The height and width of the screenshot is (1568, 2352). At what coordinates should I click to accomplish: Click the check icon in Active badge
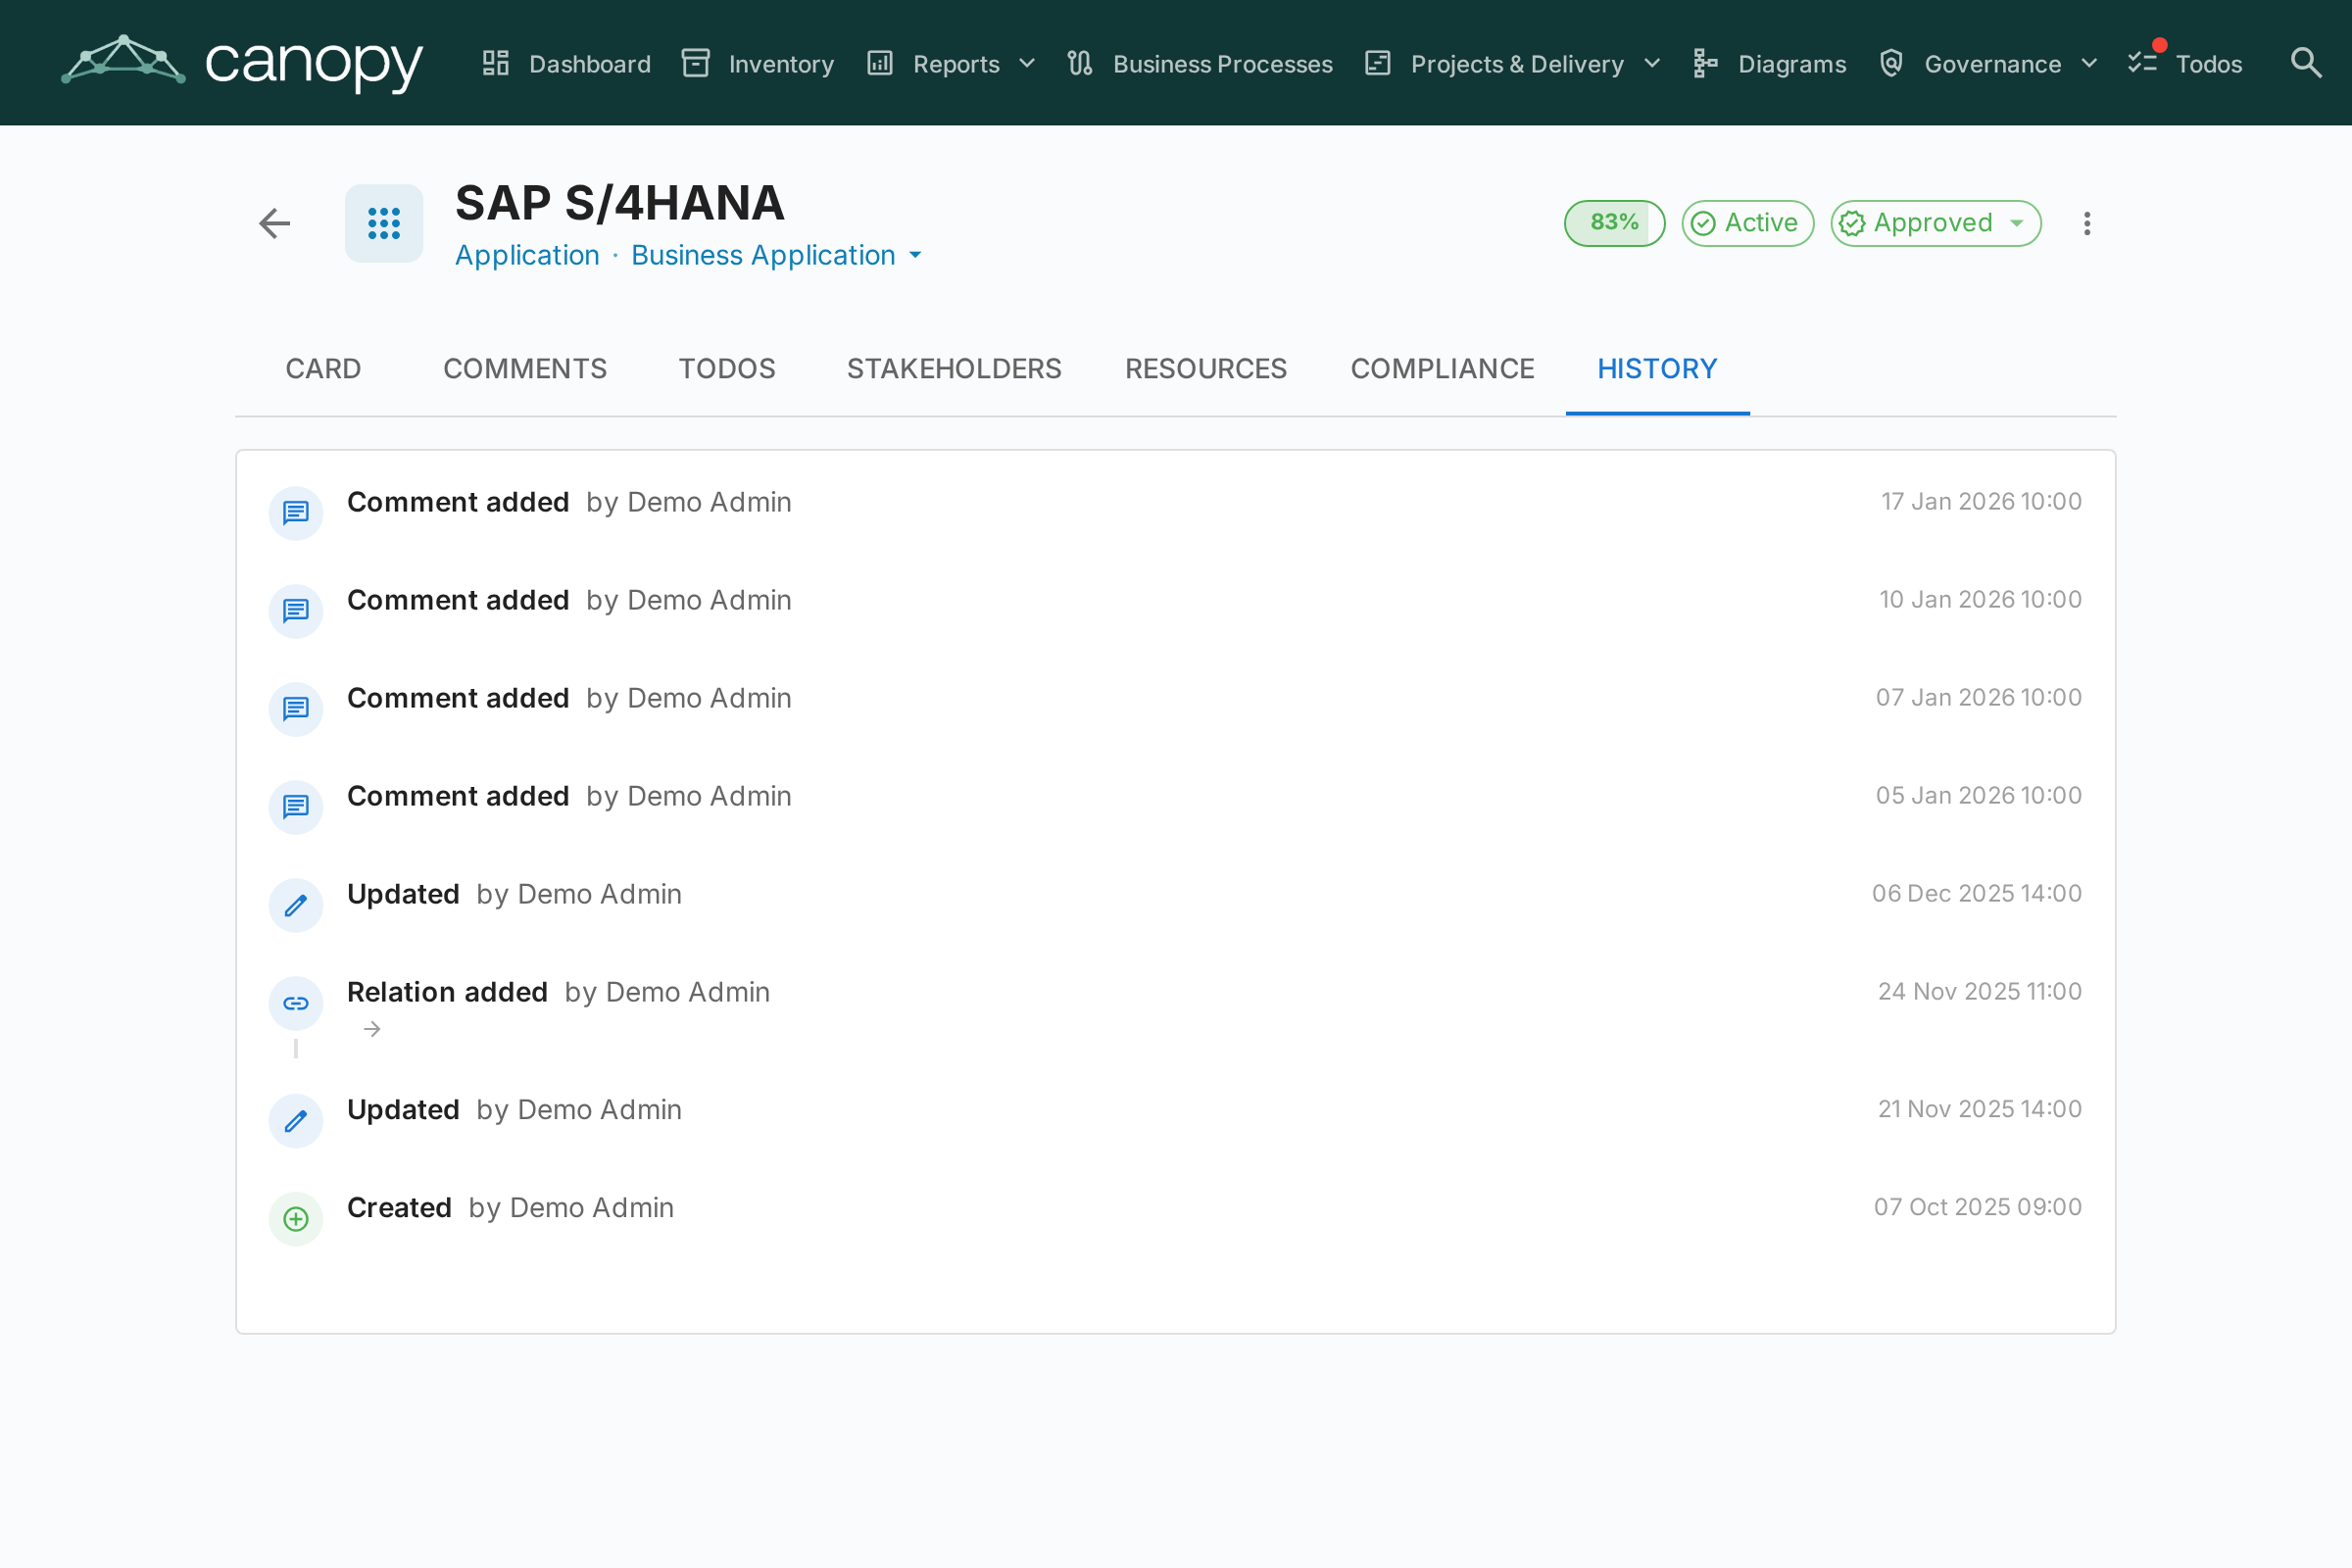pyautogui.click(x=1704, y=223)
